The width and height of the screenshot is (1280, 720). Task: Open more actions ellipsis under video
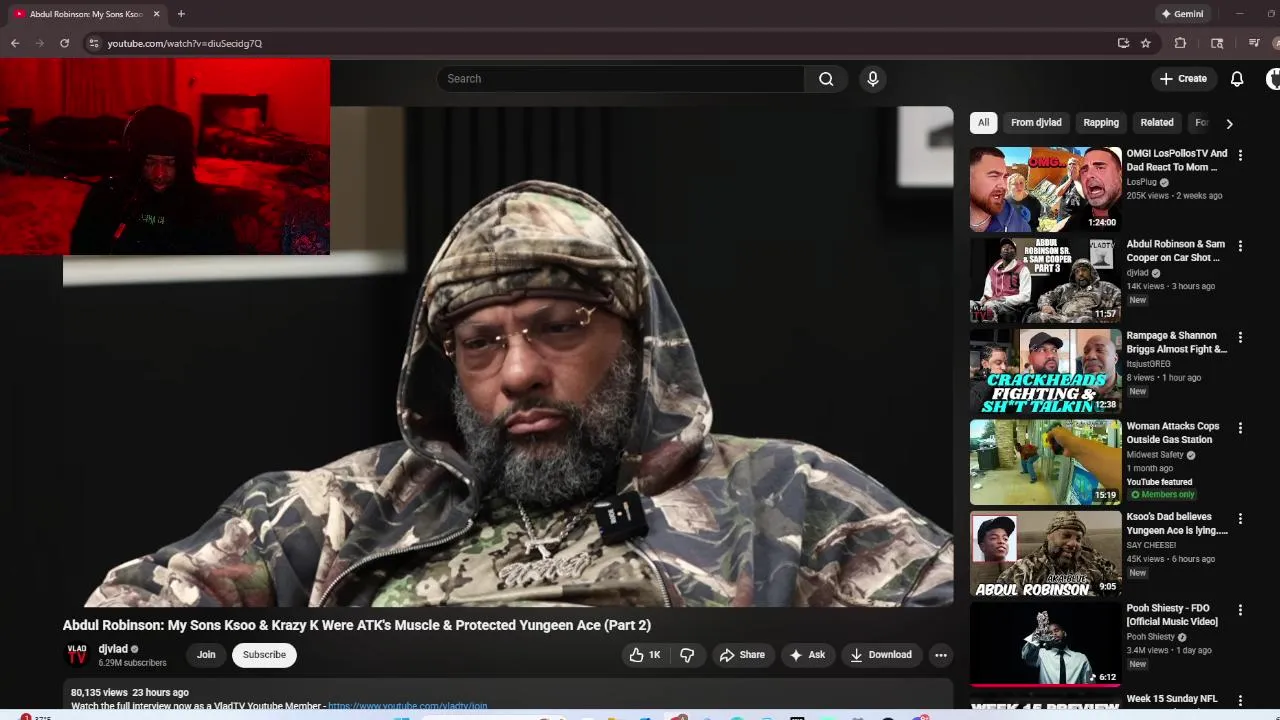(941, 655)
